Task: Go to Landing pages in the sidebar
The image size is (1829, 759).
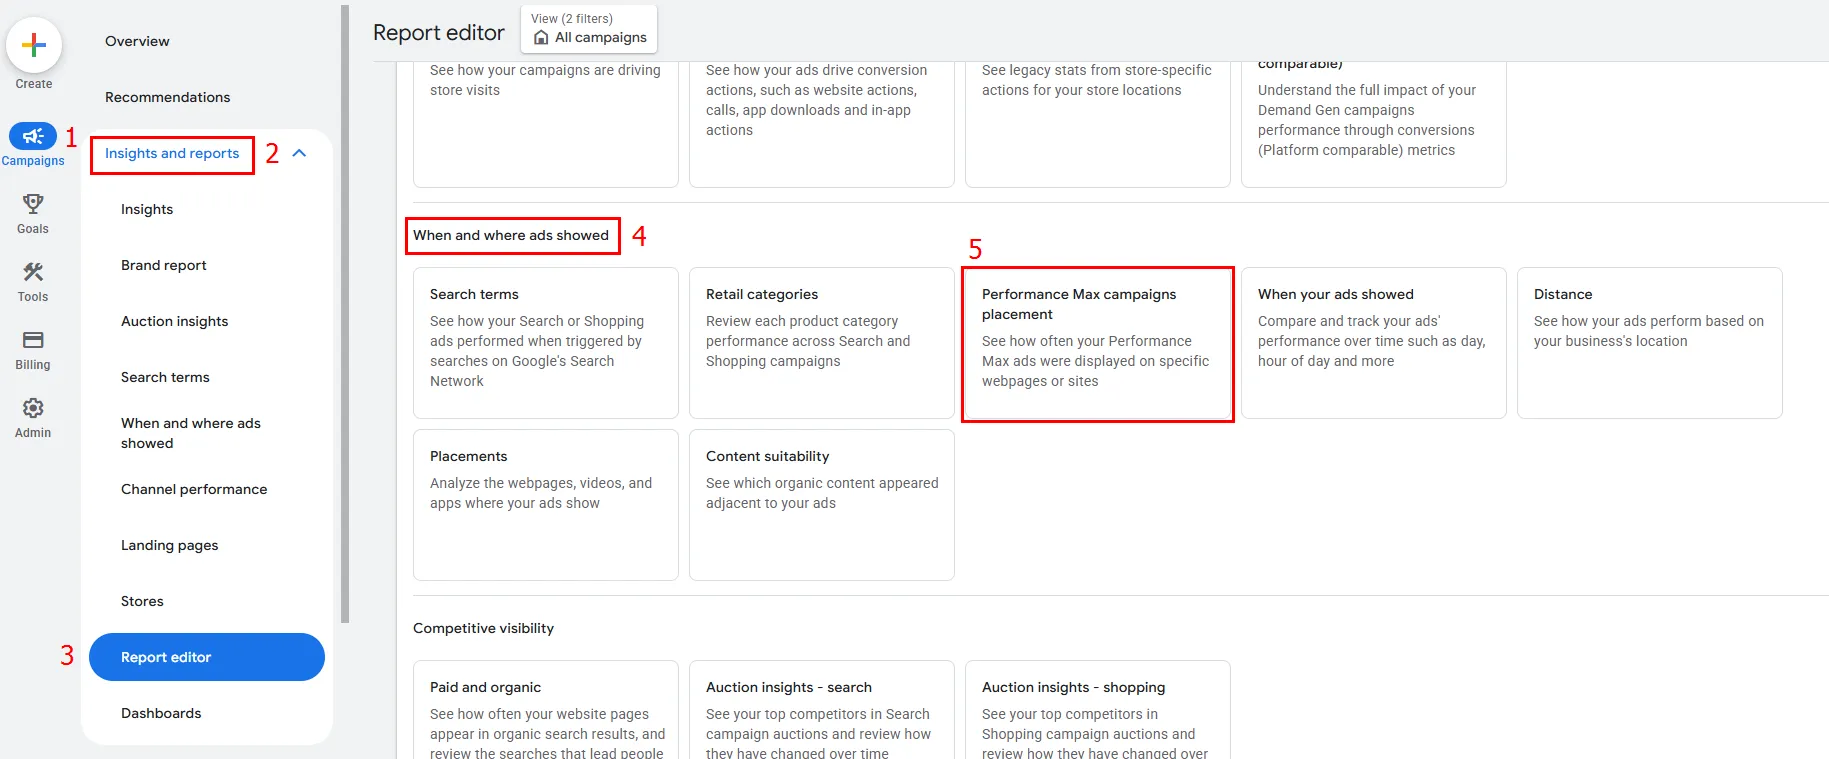Action: click(170, 545)
